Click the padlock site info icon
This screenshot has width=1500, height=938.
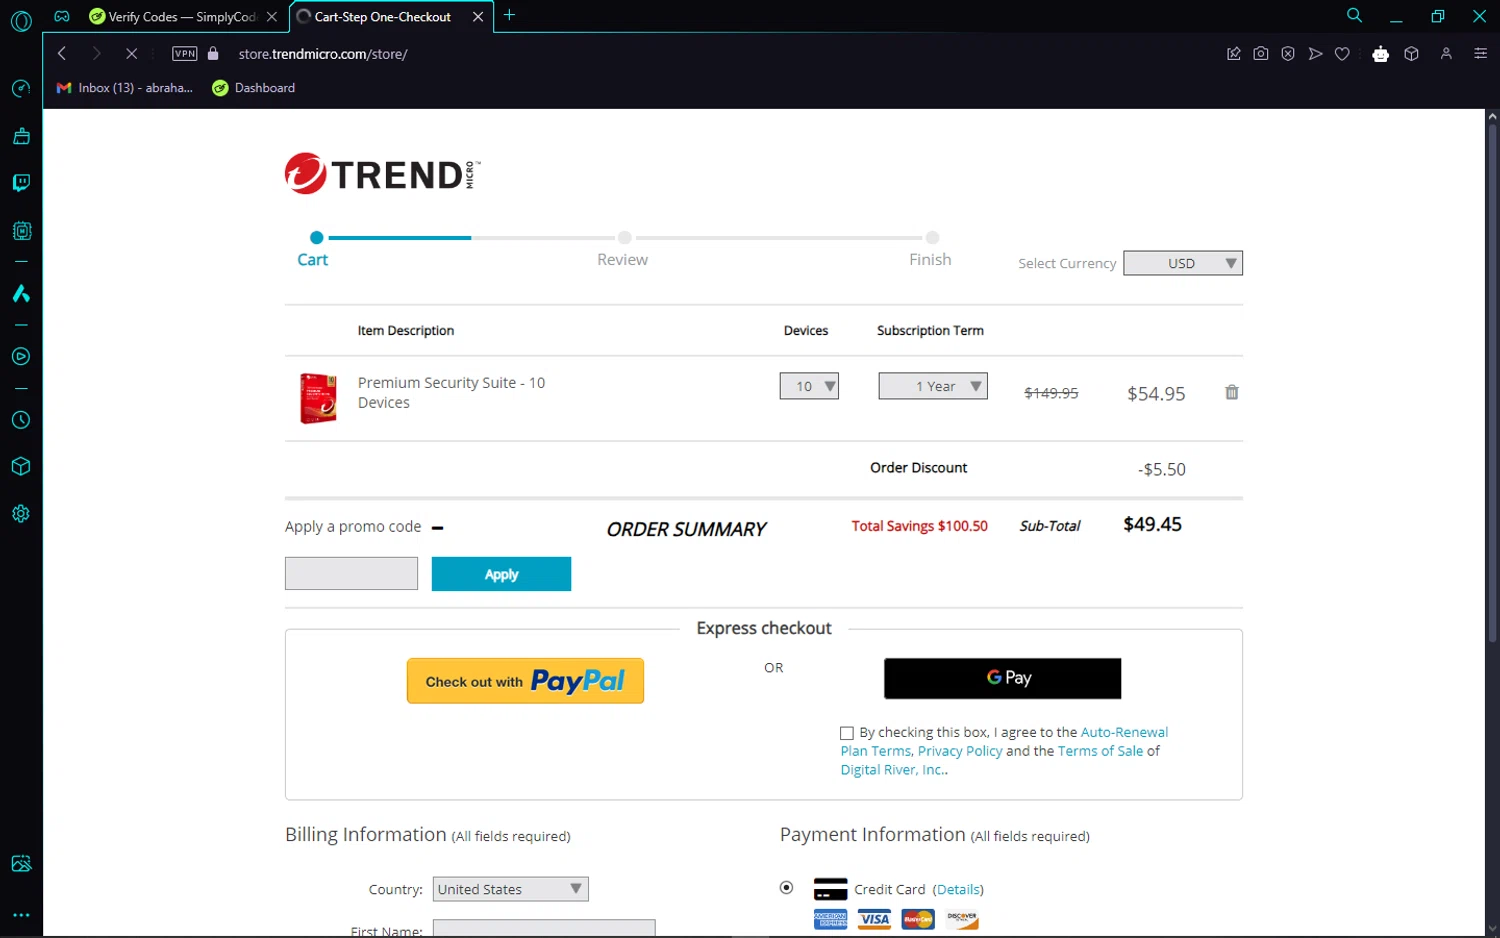point(213,53)
